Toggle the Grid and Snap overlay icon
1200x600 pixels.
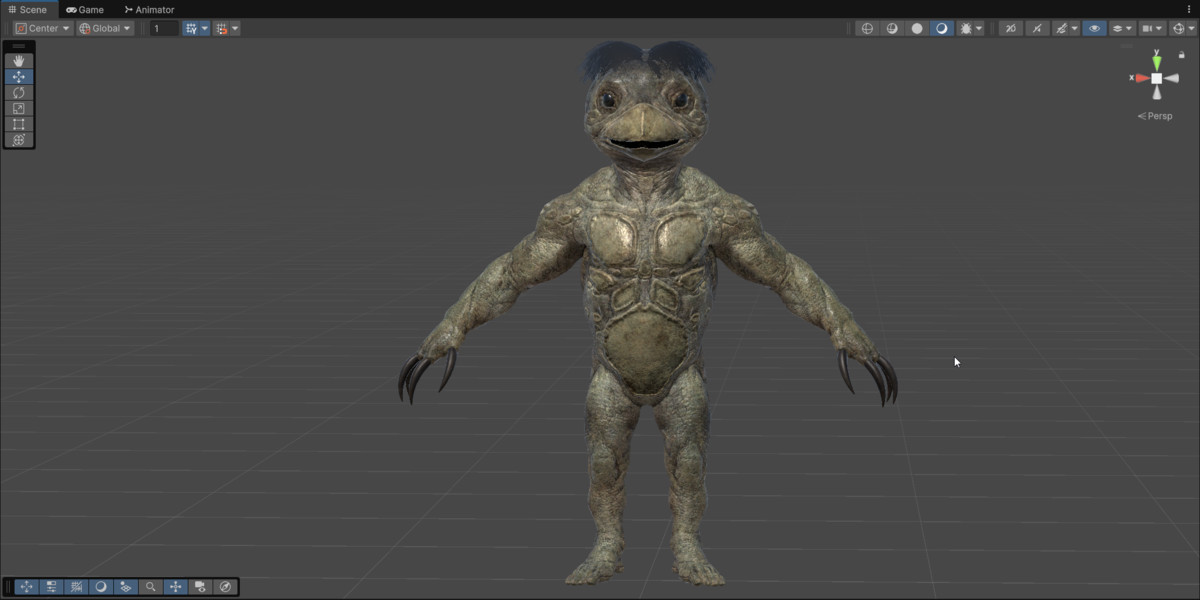pyautogui.click(x=76, y=587)
